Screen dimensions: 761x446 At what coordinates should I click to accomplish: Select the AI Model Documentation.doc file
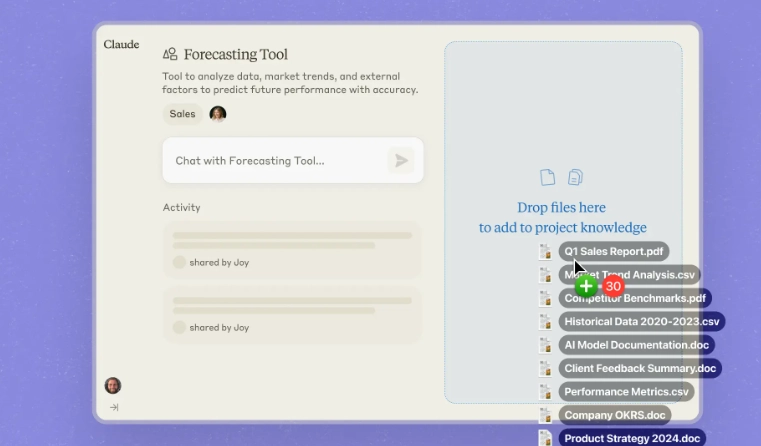(636, 345)
